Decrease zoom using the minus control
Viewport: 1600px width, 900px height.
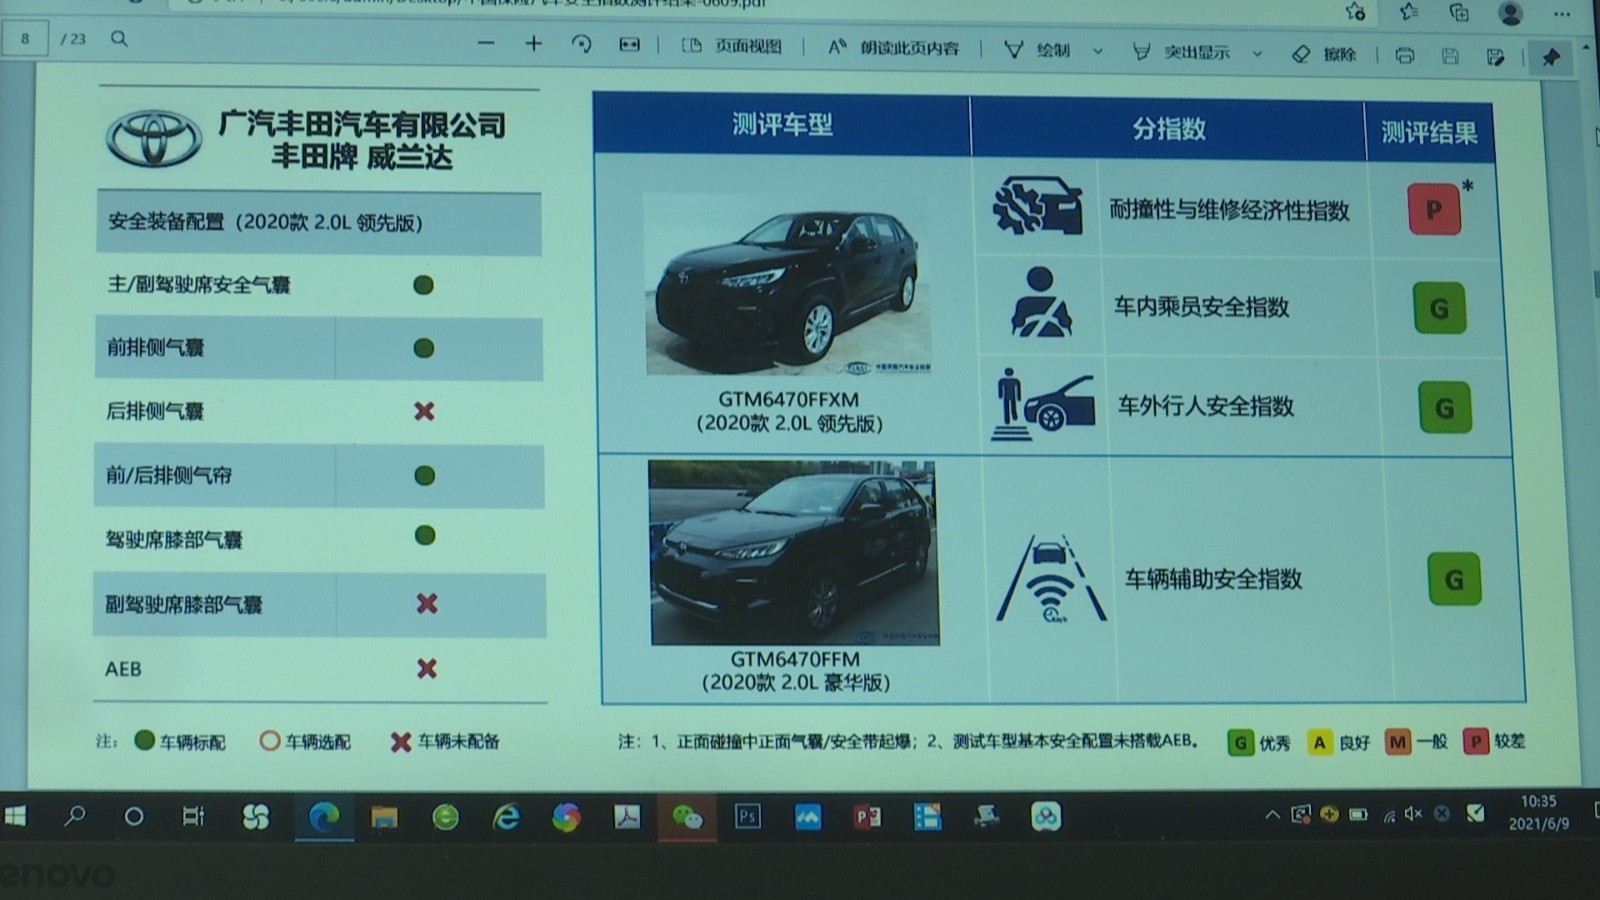pyautogui.click(x=486, y=44)
